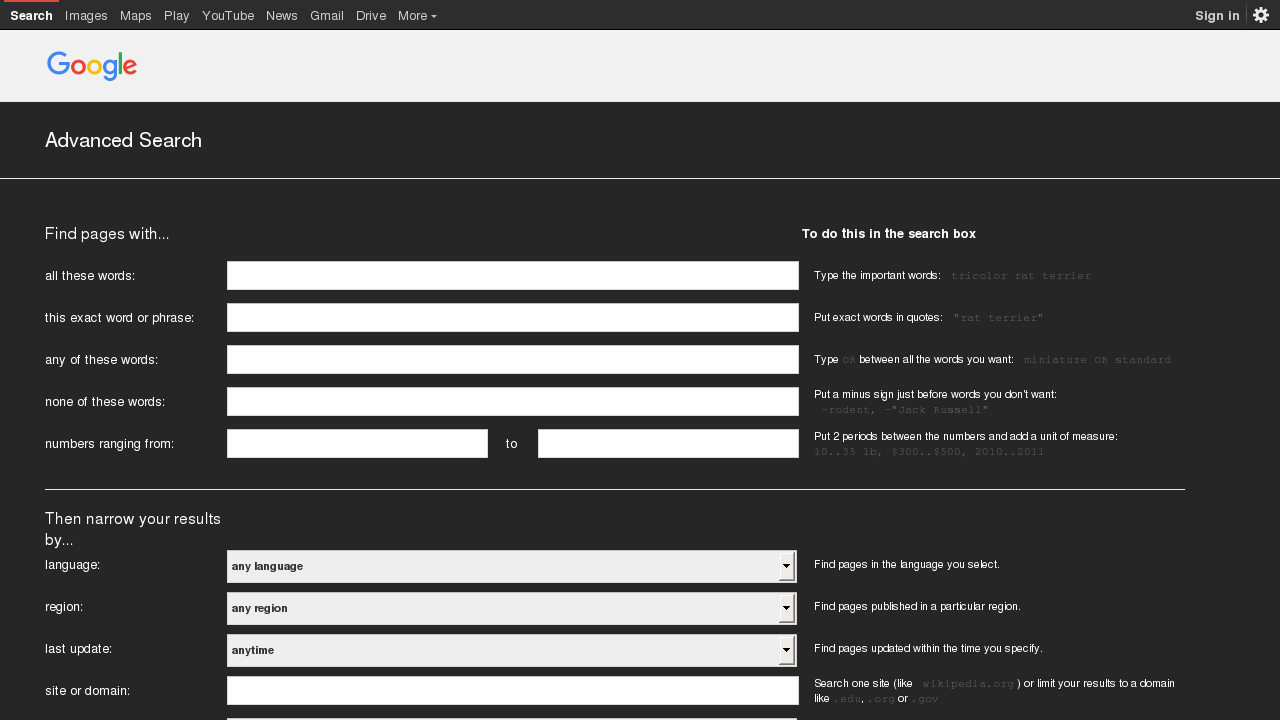Click the numbers ranging from start field

pyautogui.click(x=357, y=444)
